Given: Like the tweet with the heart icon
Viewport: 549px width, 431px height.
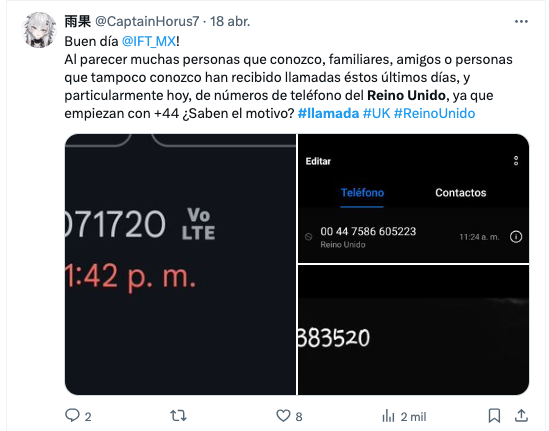Looking at the screenshot, I should (x=283, y=416).
